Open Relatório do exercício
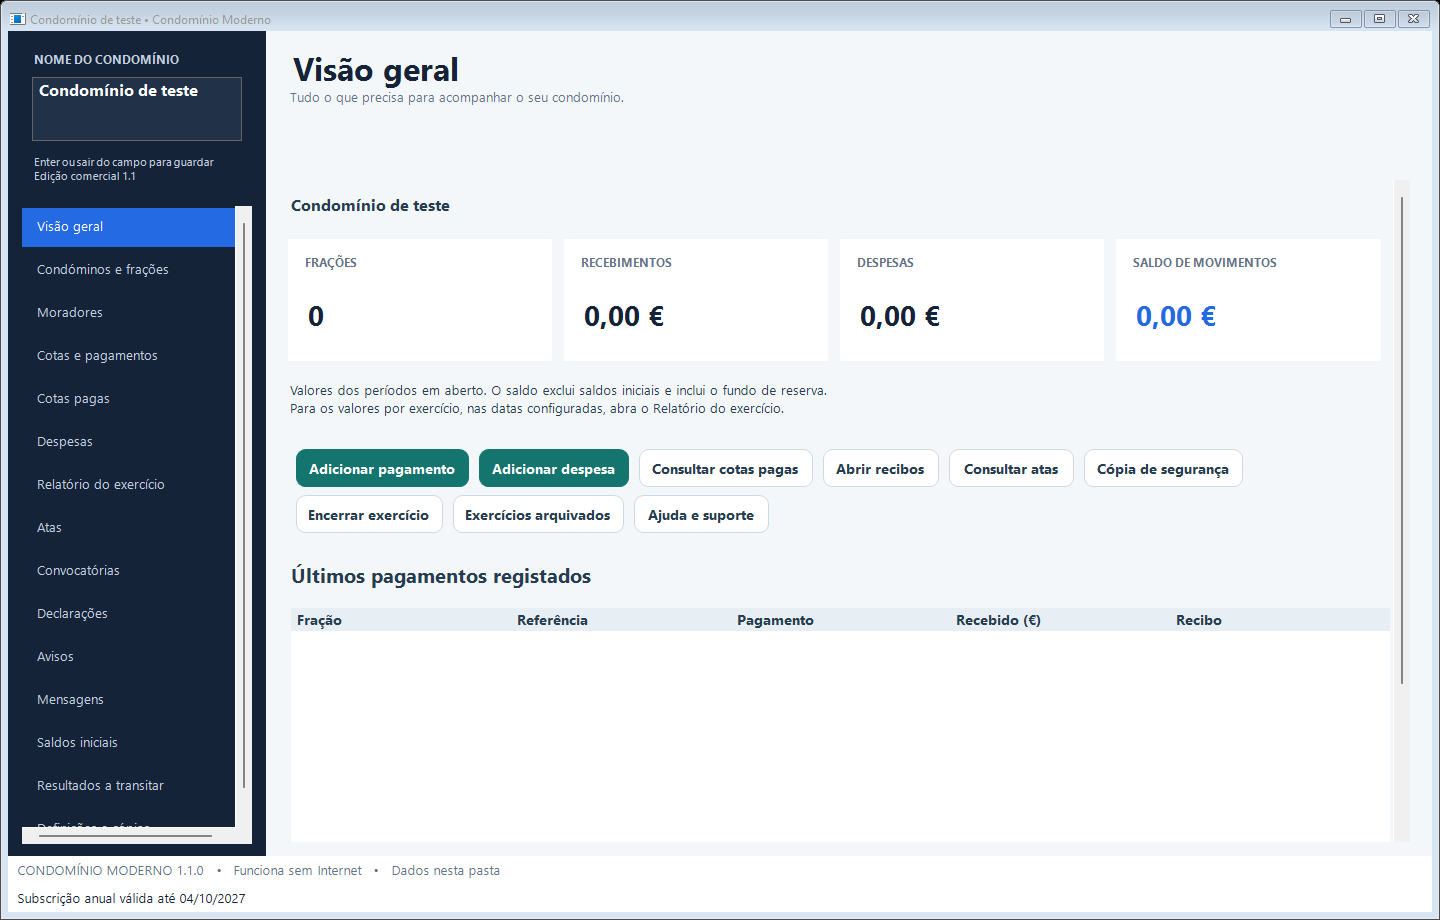Image resolution: width=1440 pixels, height=920 pixels. [x=128, y=485]
